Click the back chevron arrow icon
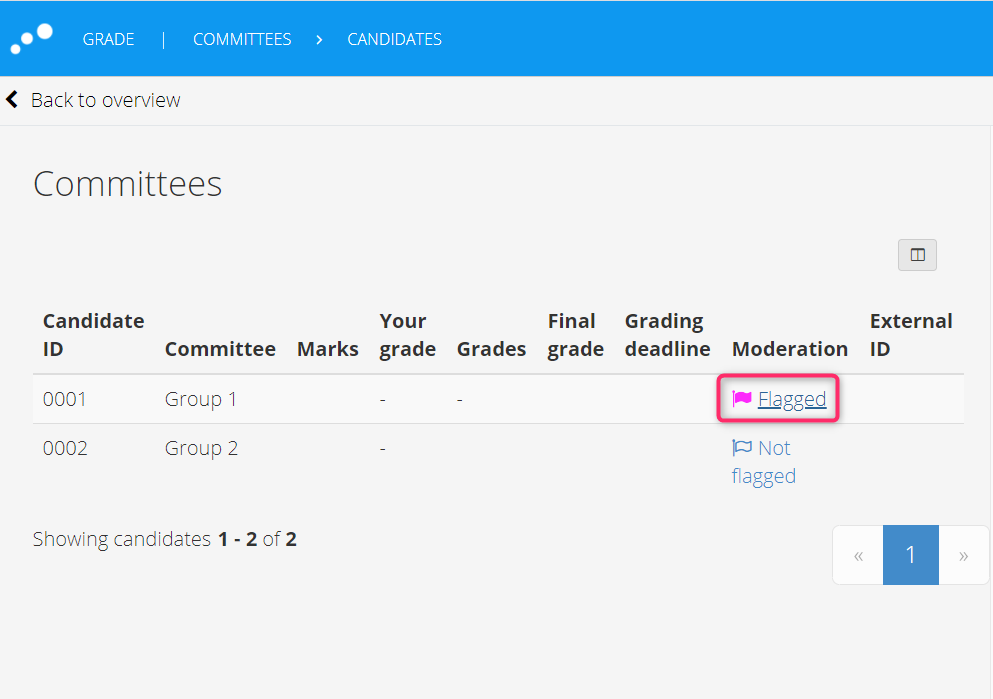Screen dimensions: 993x699 pos(12,99)
